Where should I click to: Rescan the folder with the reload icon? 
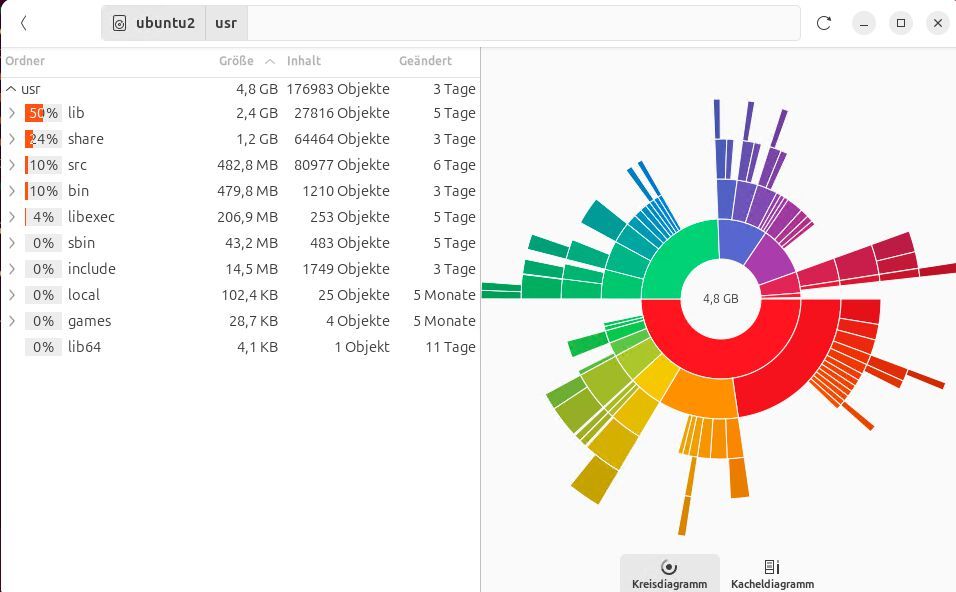[x=824, y=23]
